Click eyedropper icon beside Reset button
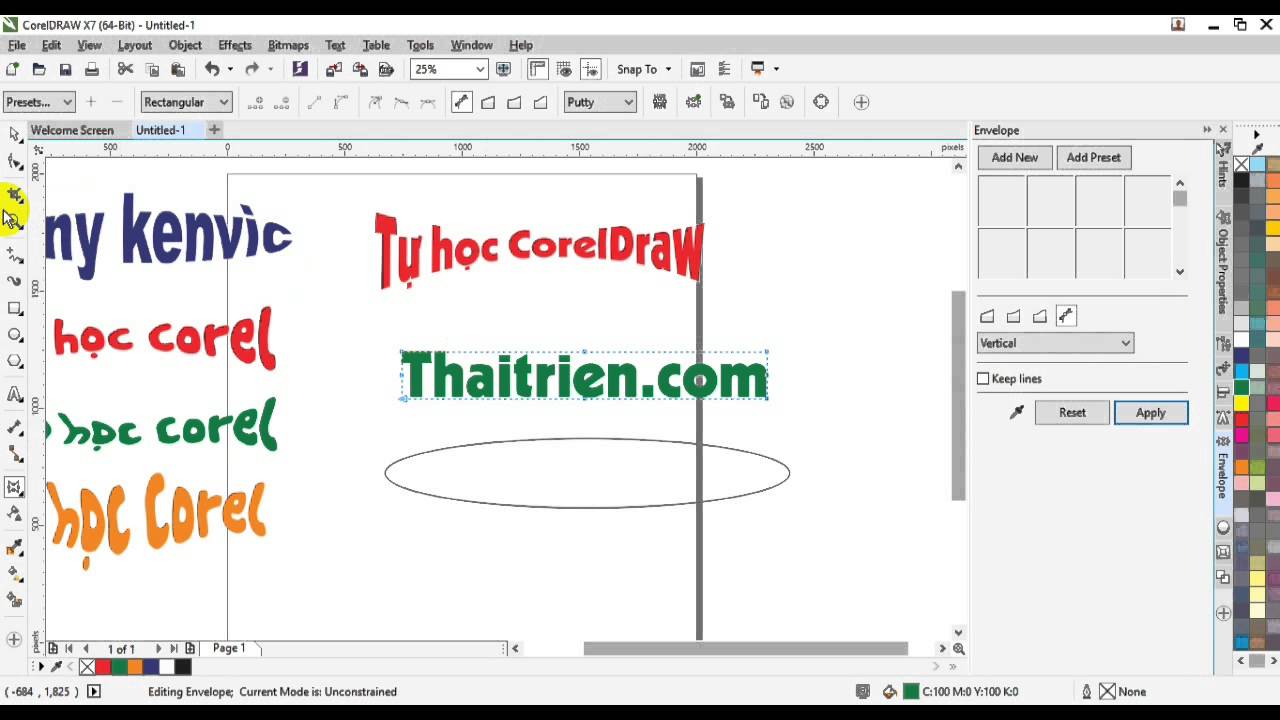1280x720 pixels. 1017,412
